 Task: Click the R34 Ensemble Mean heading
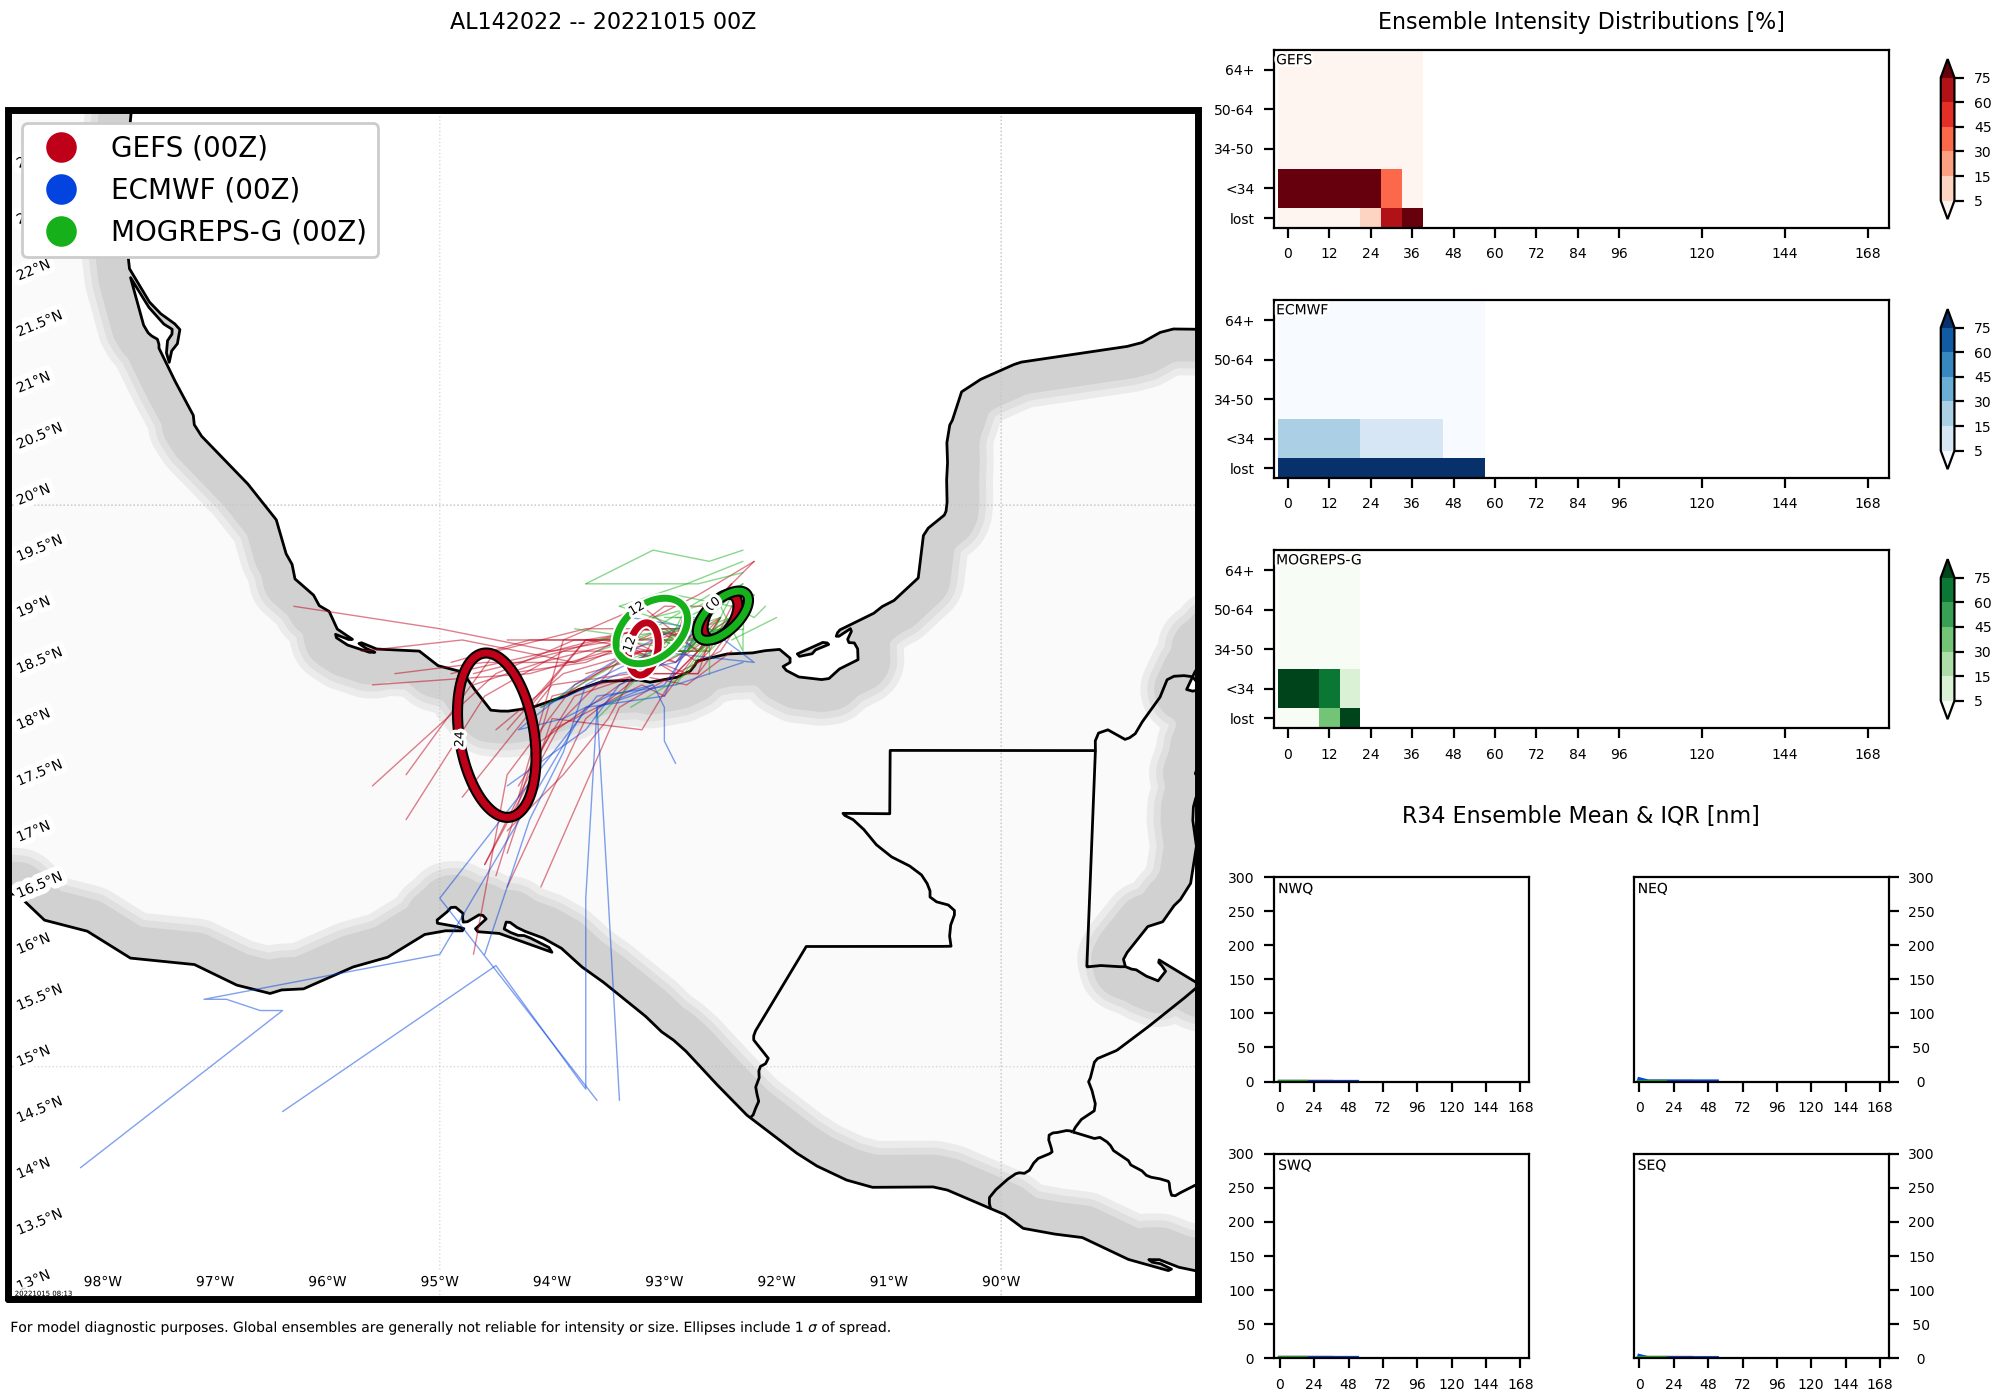click(1580, 815)
